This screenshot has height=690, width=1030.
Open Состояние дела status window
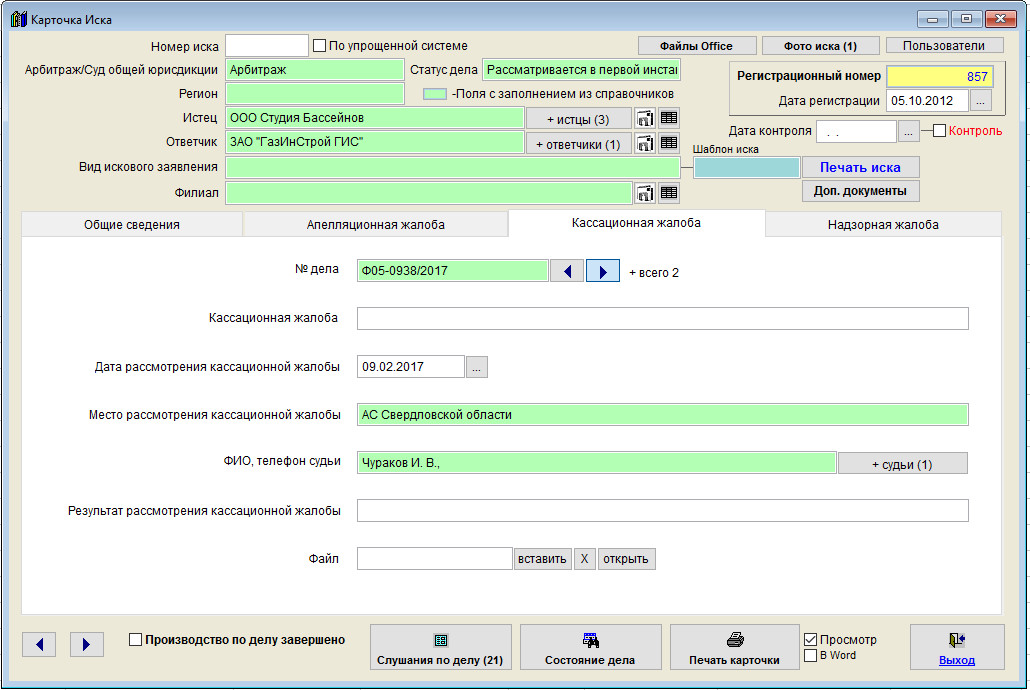(590, 648)
